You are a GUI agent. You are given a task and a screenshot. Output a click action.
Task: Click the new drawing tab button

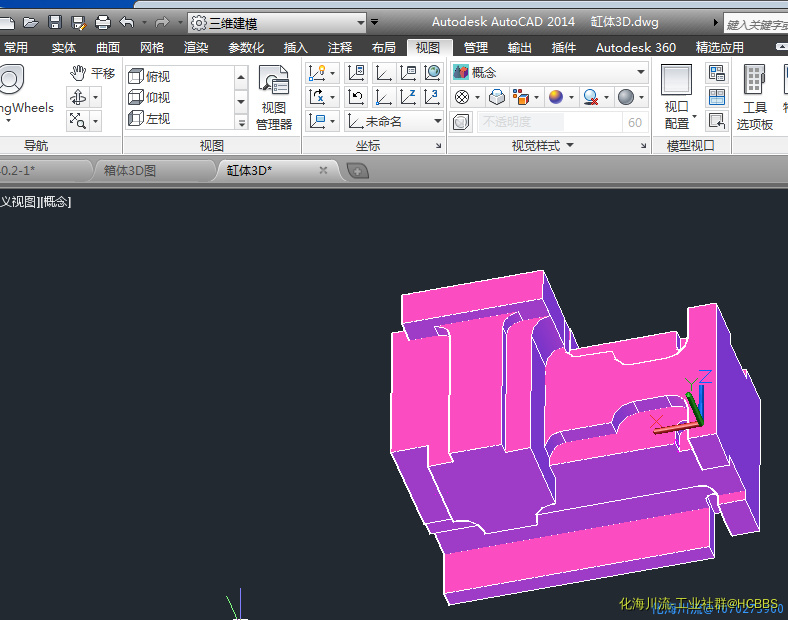point(358,171)
